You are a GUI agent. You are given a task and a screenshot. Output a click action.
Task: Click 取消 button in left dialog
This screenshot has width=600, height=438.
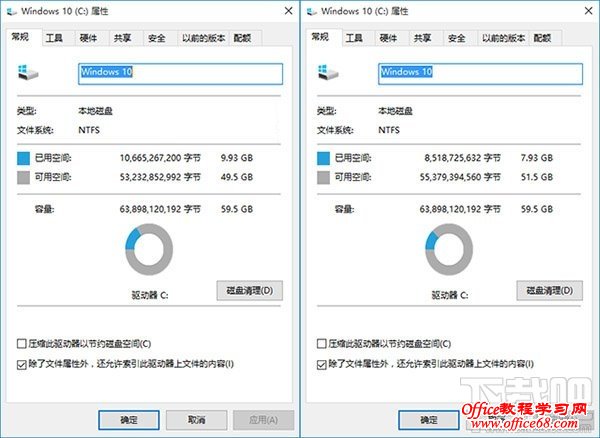196,420
